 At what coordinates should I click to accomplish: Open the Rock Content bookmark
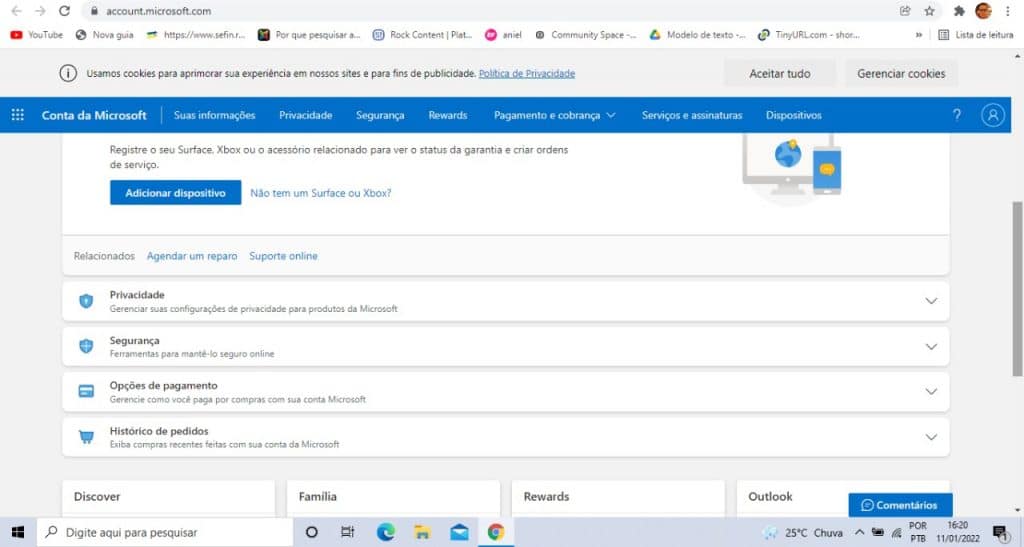(423, 35)
